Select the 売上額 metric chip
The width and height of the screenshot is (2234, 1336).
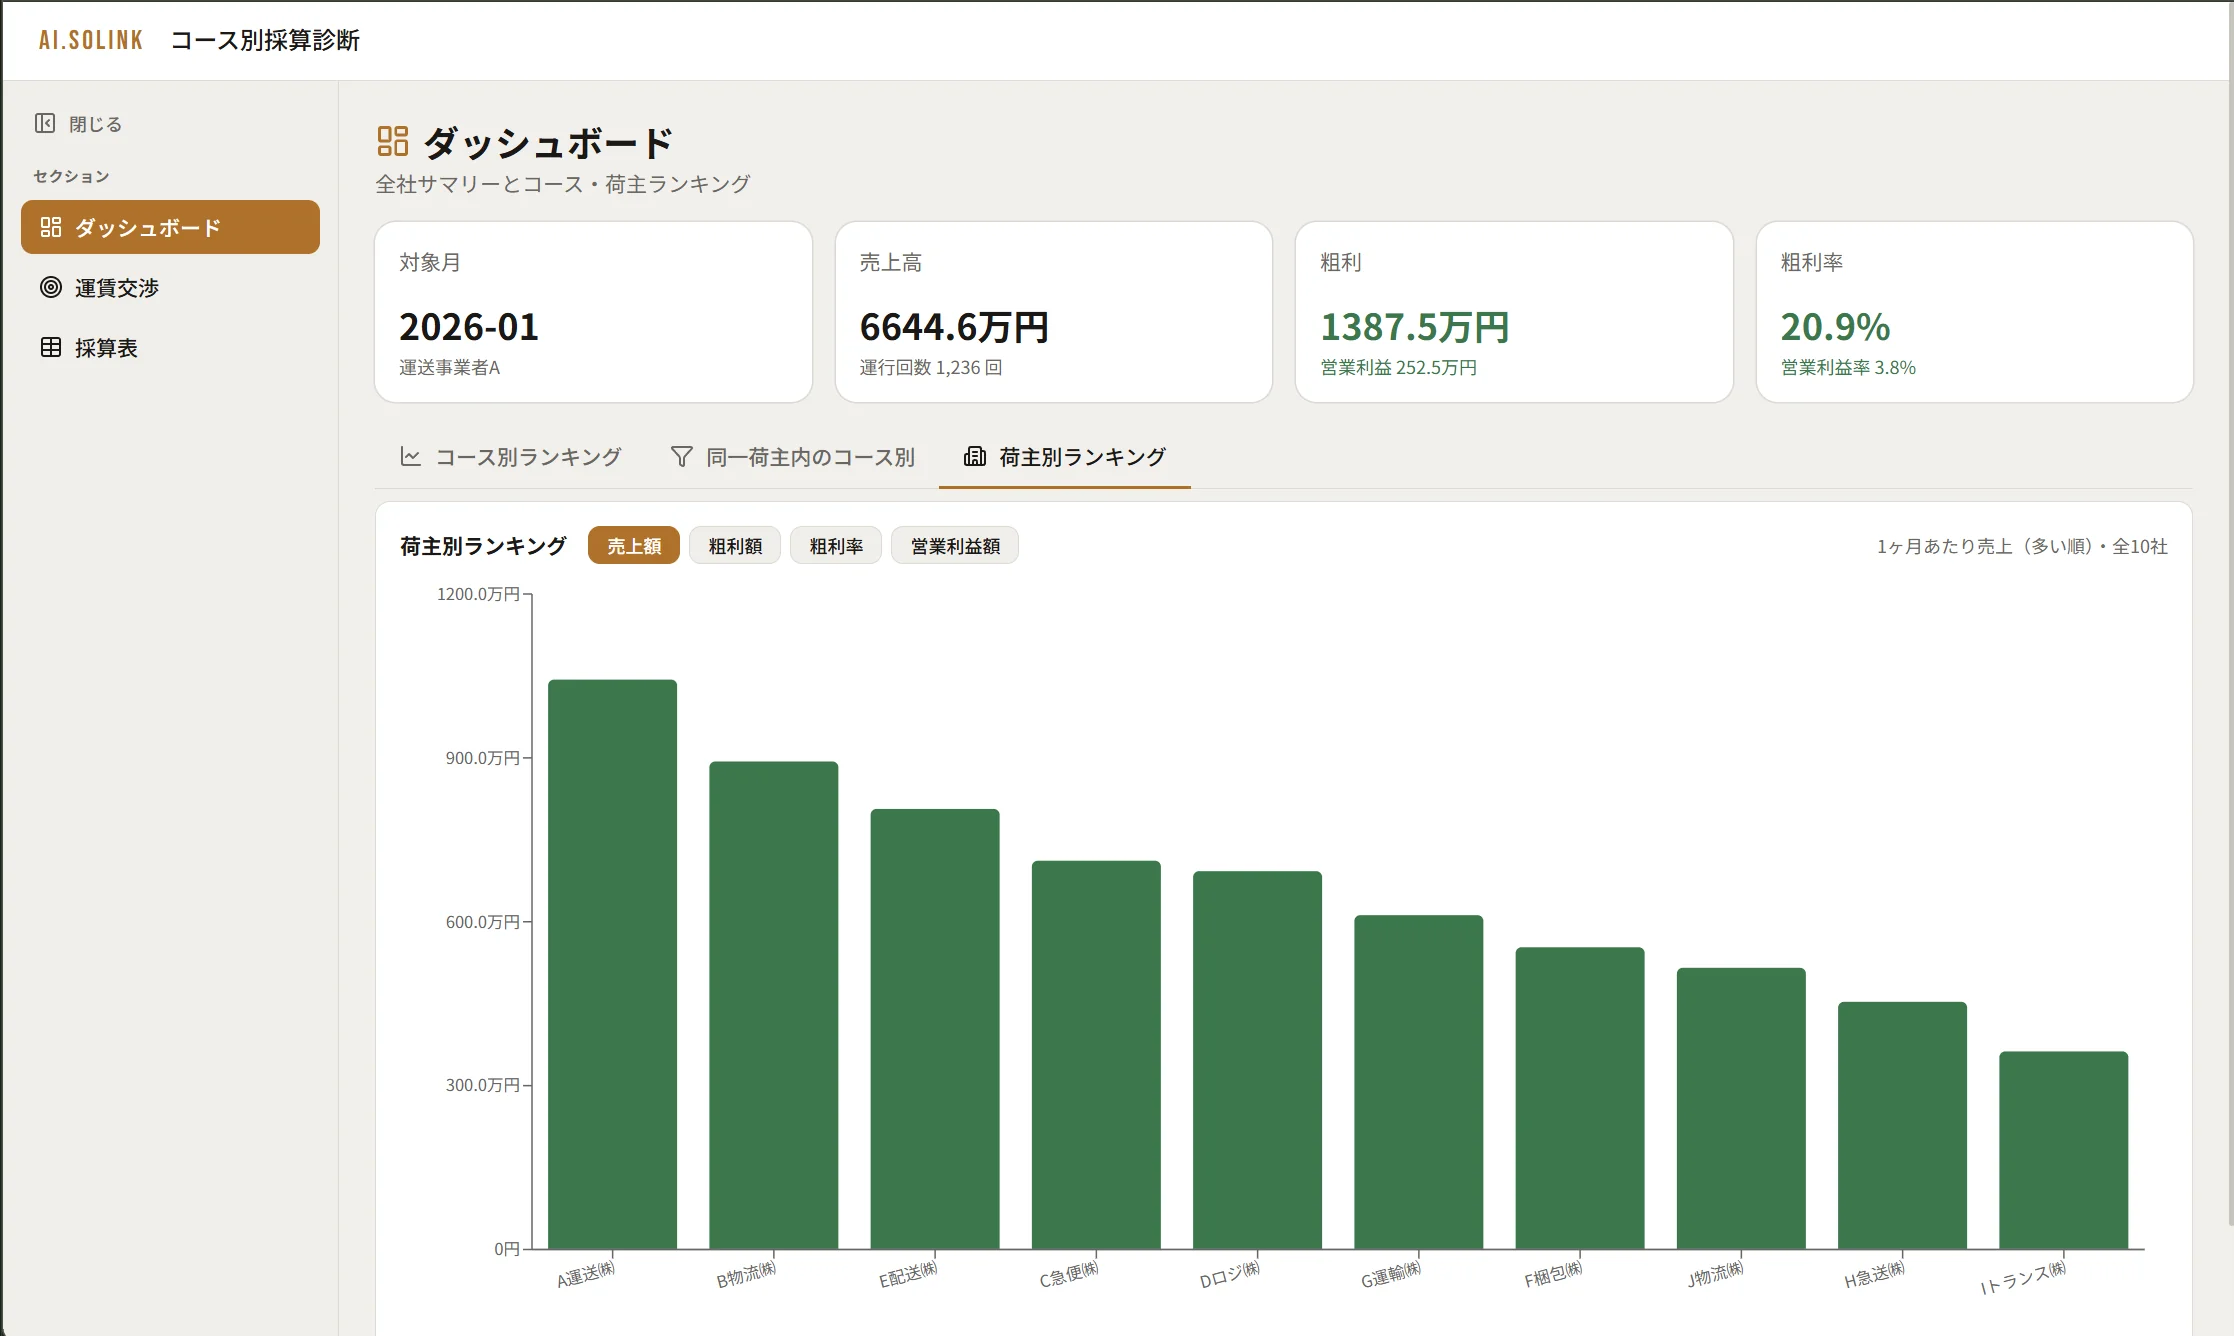[x=634, y=546]
